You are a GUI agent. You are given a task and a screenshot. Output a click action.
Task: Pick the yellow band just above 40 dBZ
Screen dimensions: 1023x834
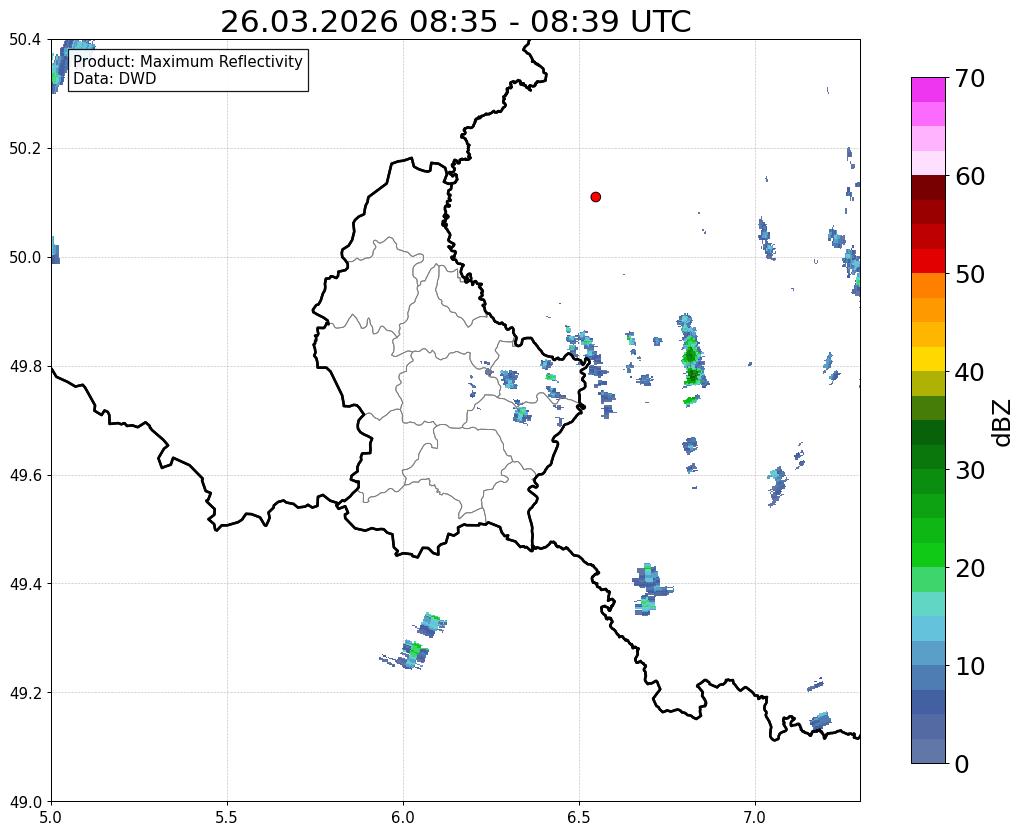click(x=928, y=359)
